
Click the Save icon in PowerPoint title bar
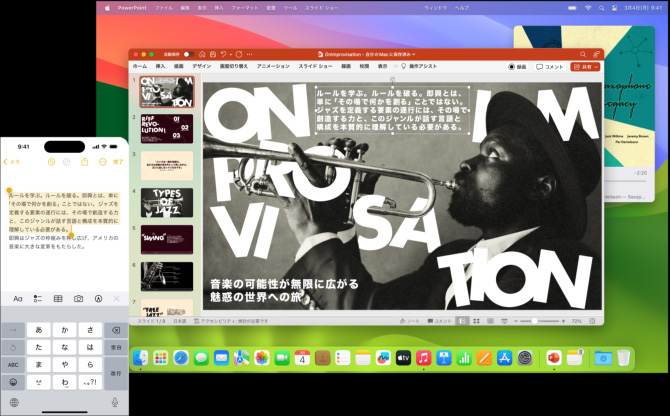[x=213, y=54]
